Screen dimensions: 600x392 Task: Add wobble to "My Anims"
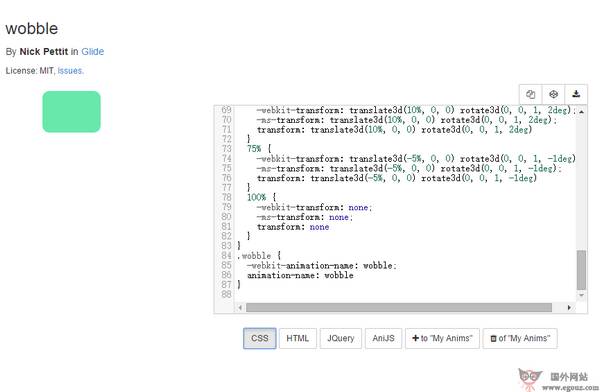coord(442,338)
